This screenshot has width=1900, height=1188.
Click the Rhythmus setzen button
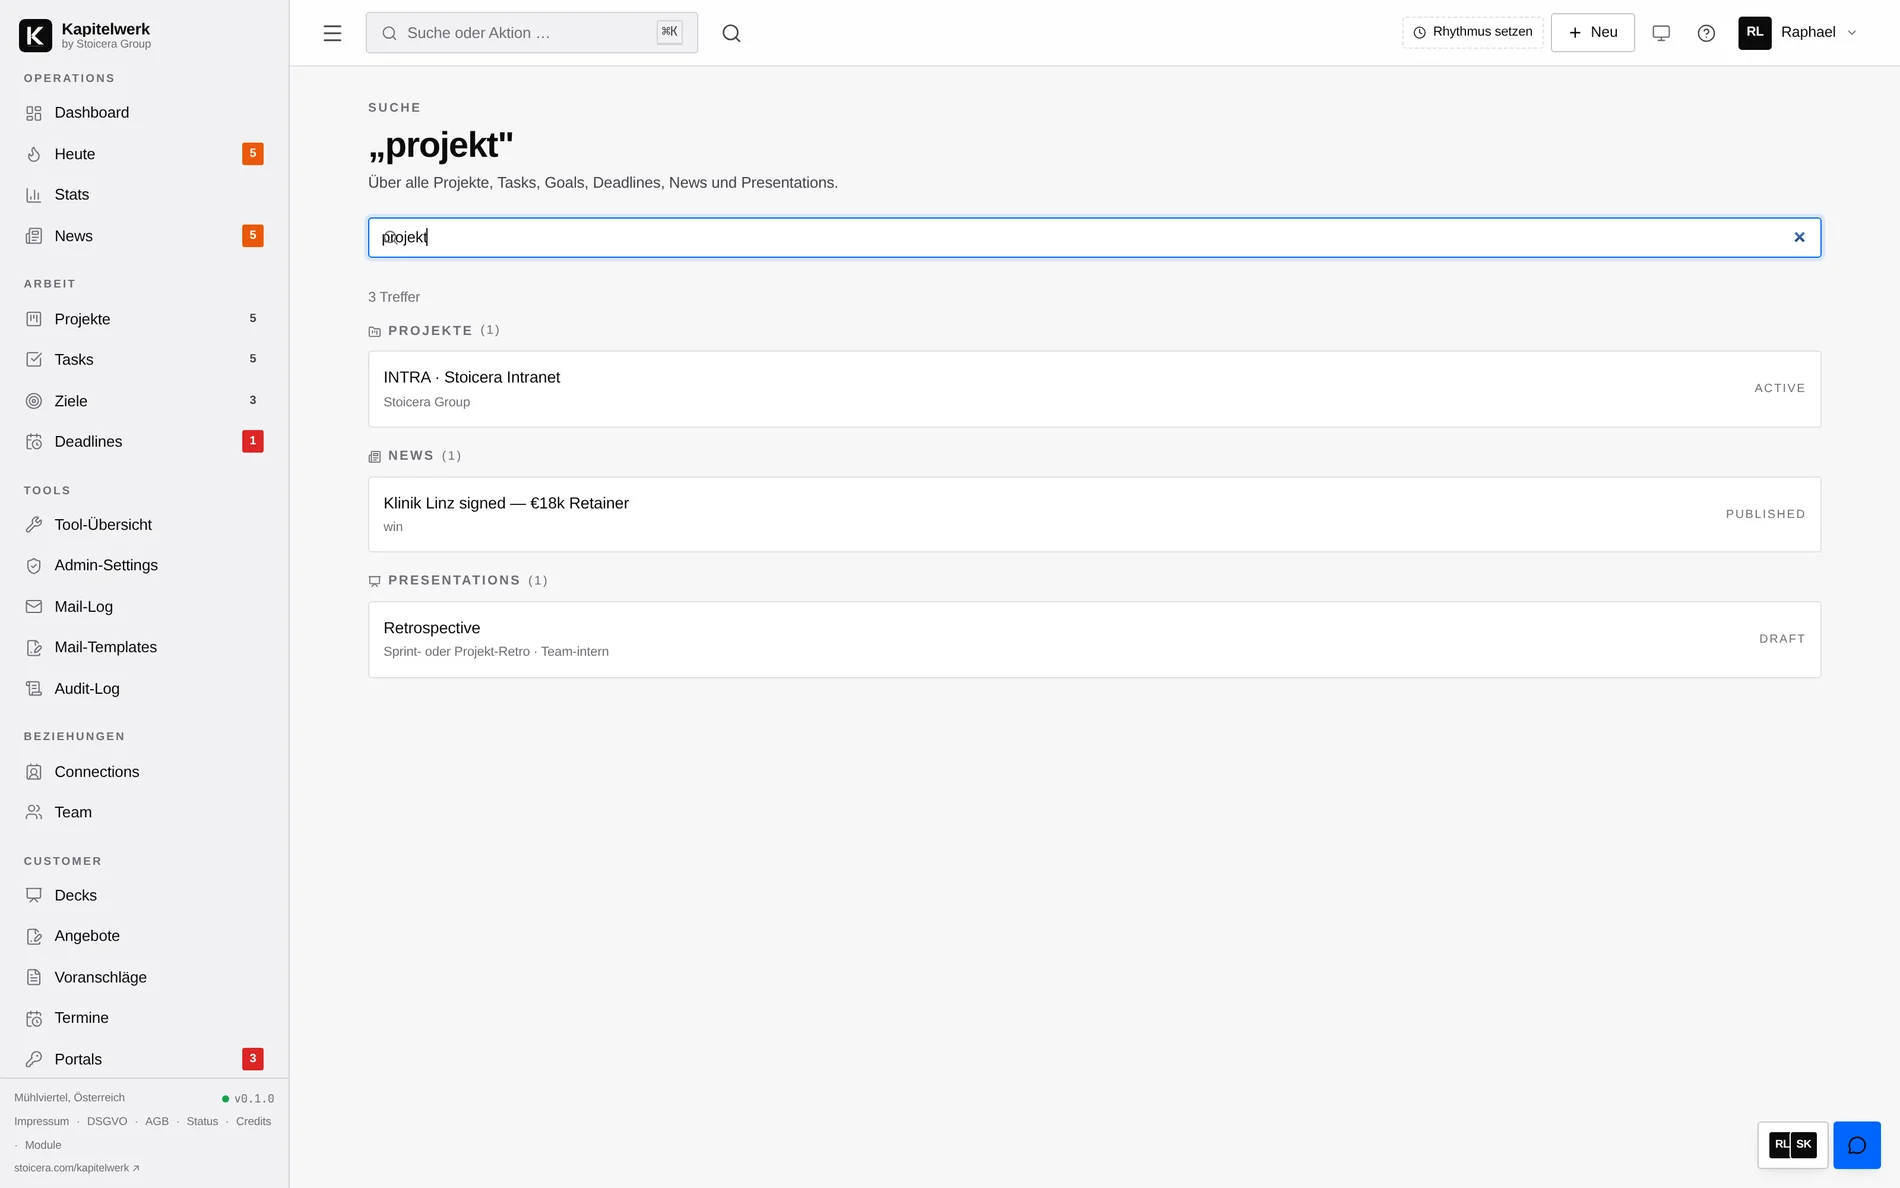point(1472,32)
